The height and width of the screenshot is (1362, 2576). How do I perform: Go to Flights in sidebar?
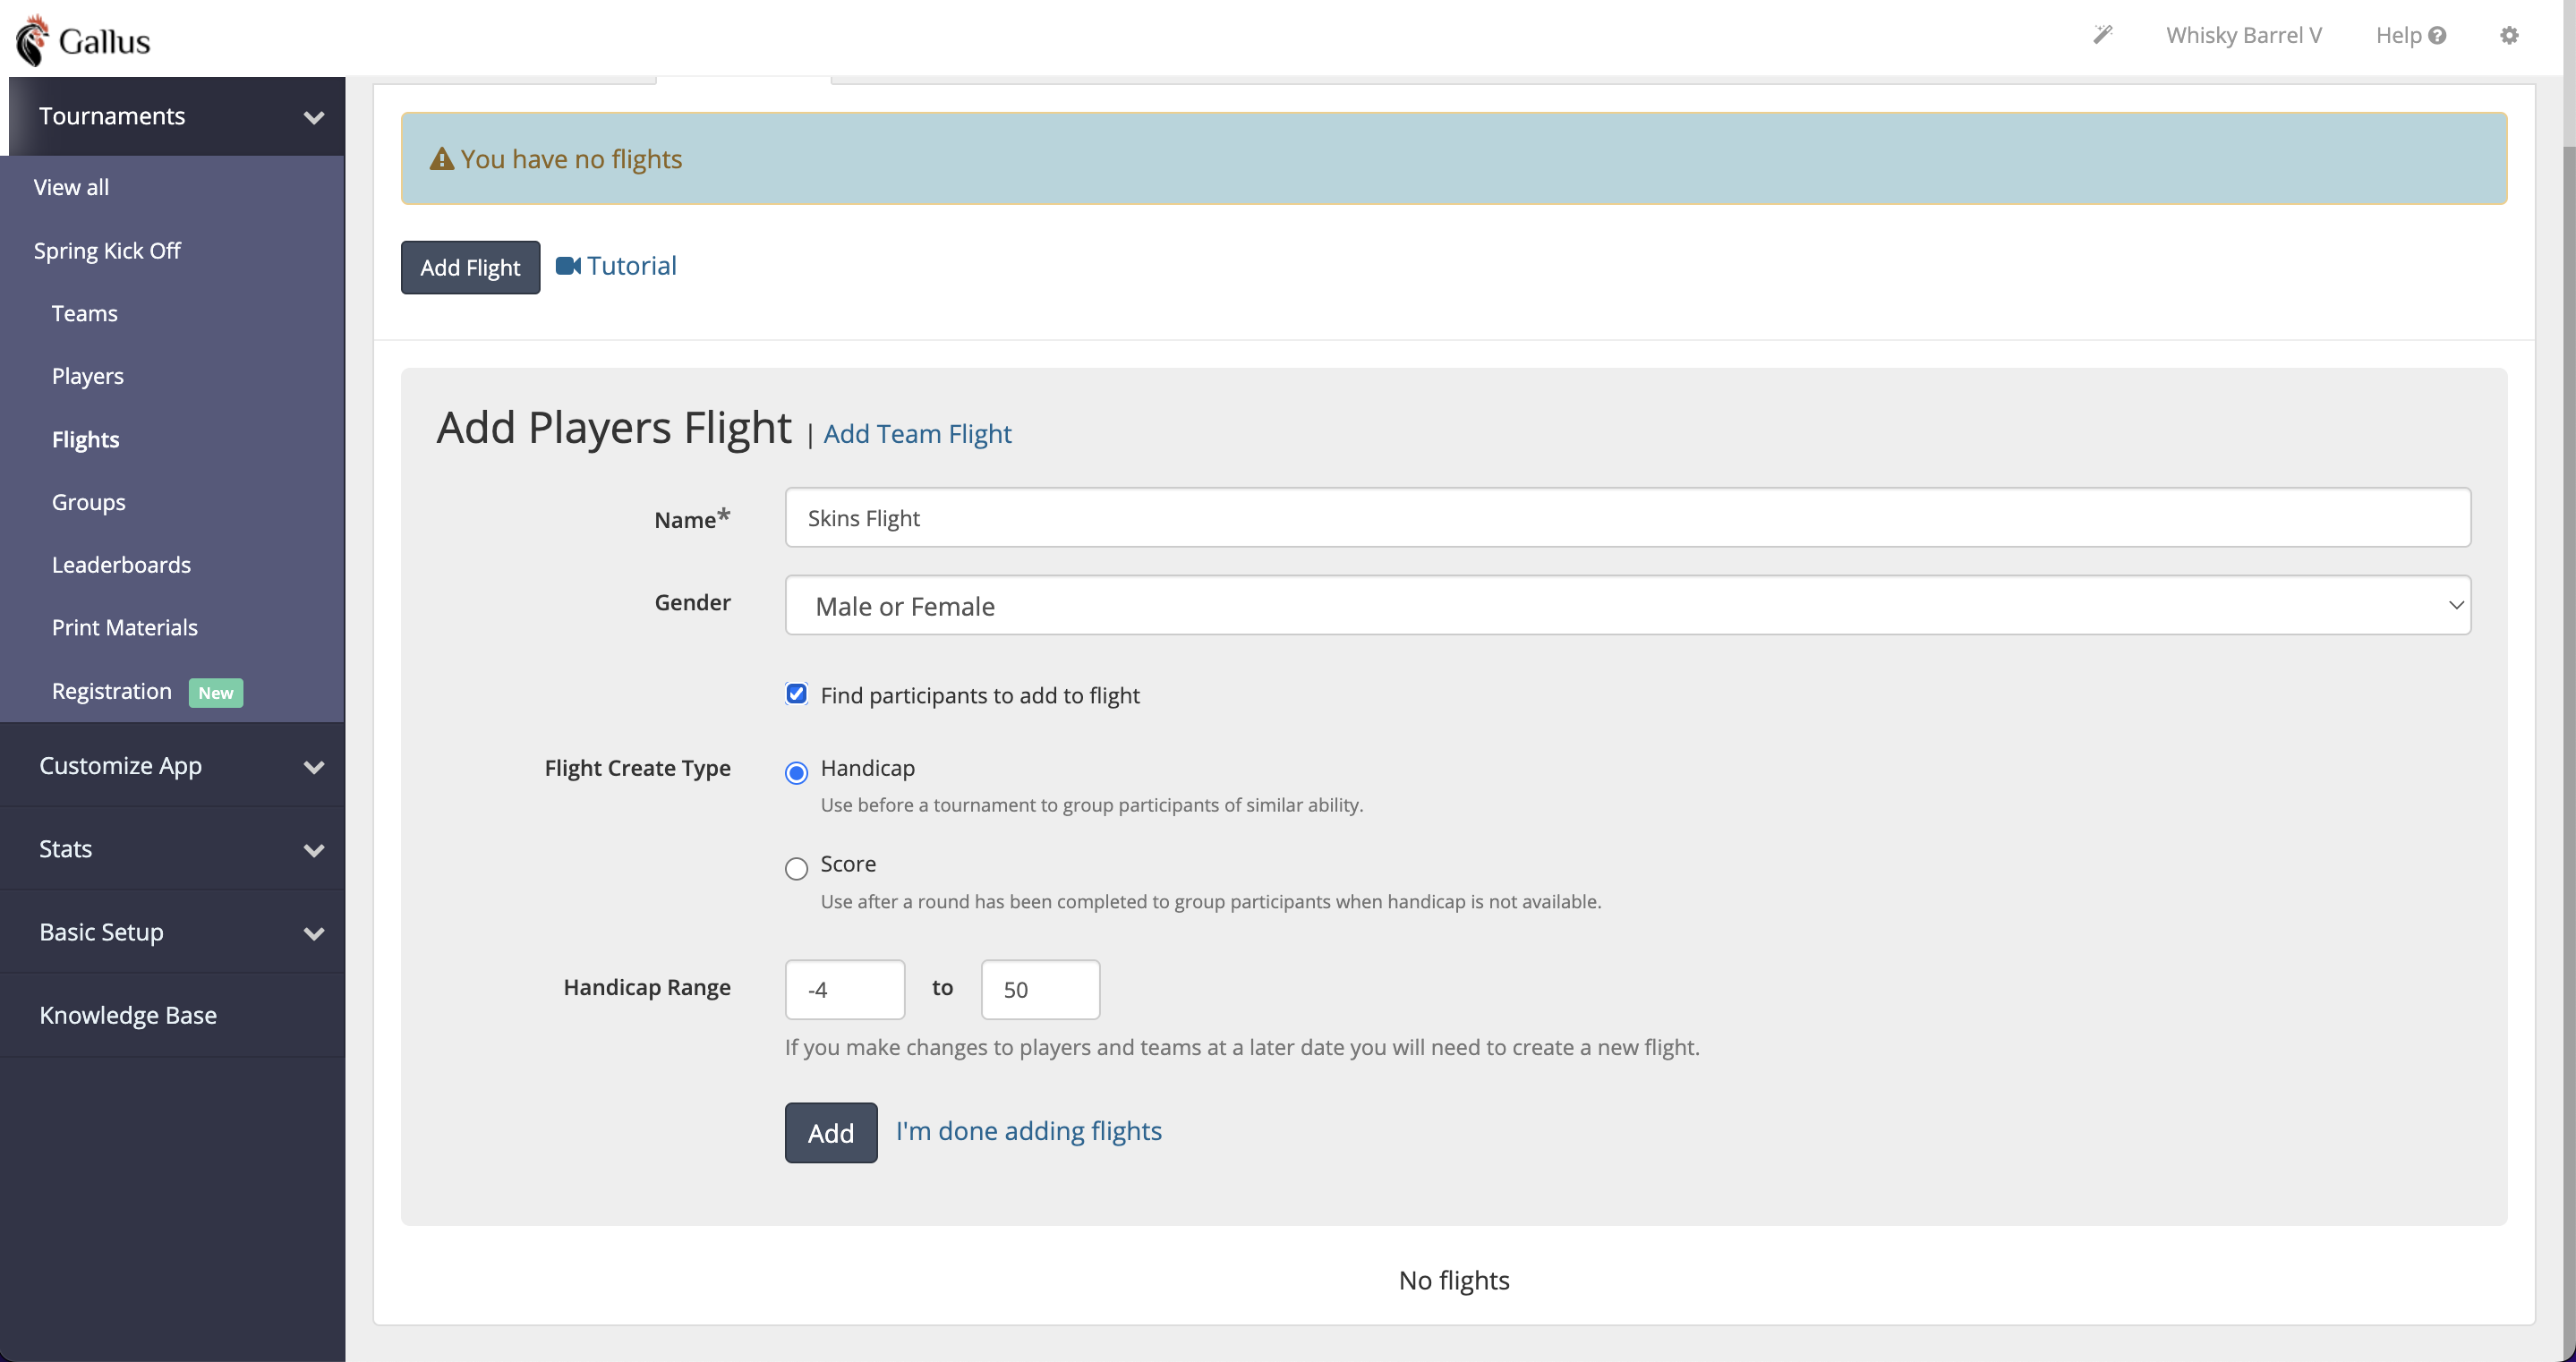pyautogui.click(x=86, y=439)
